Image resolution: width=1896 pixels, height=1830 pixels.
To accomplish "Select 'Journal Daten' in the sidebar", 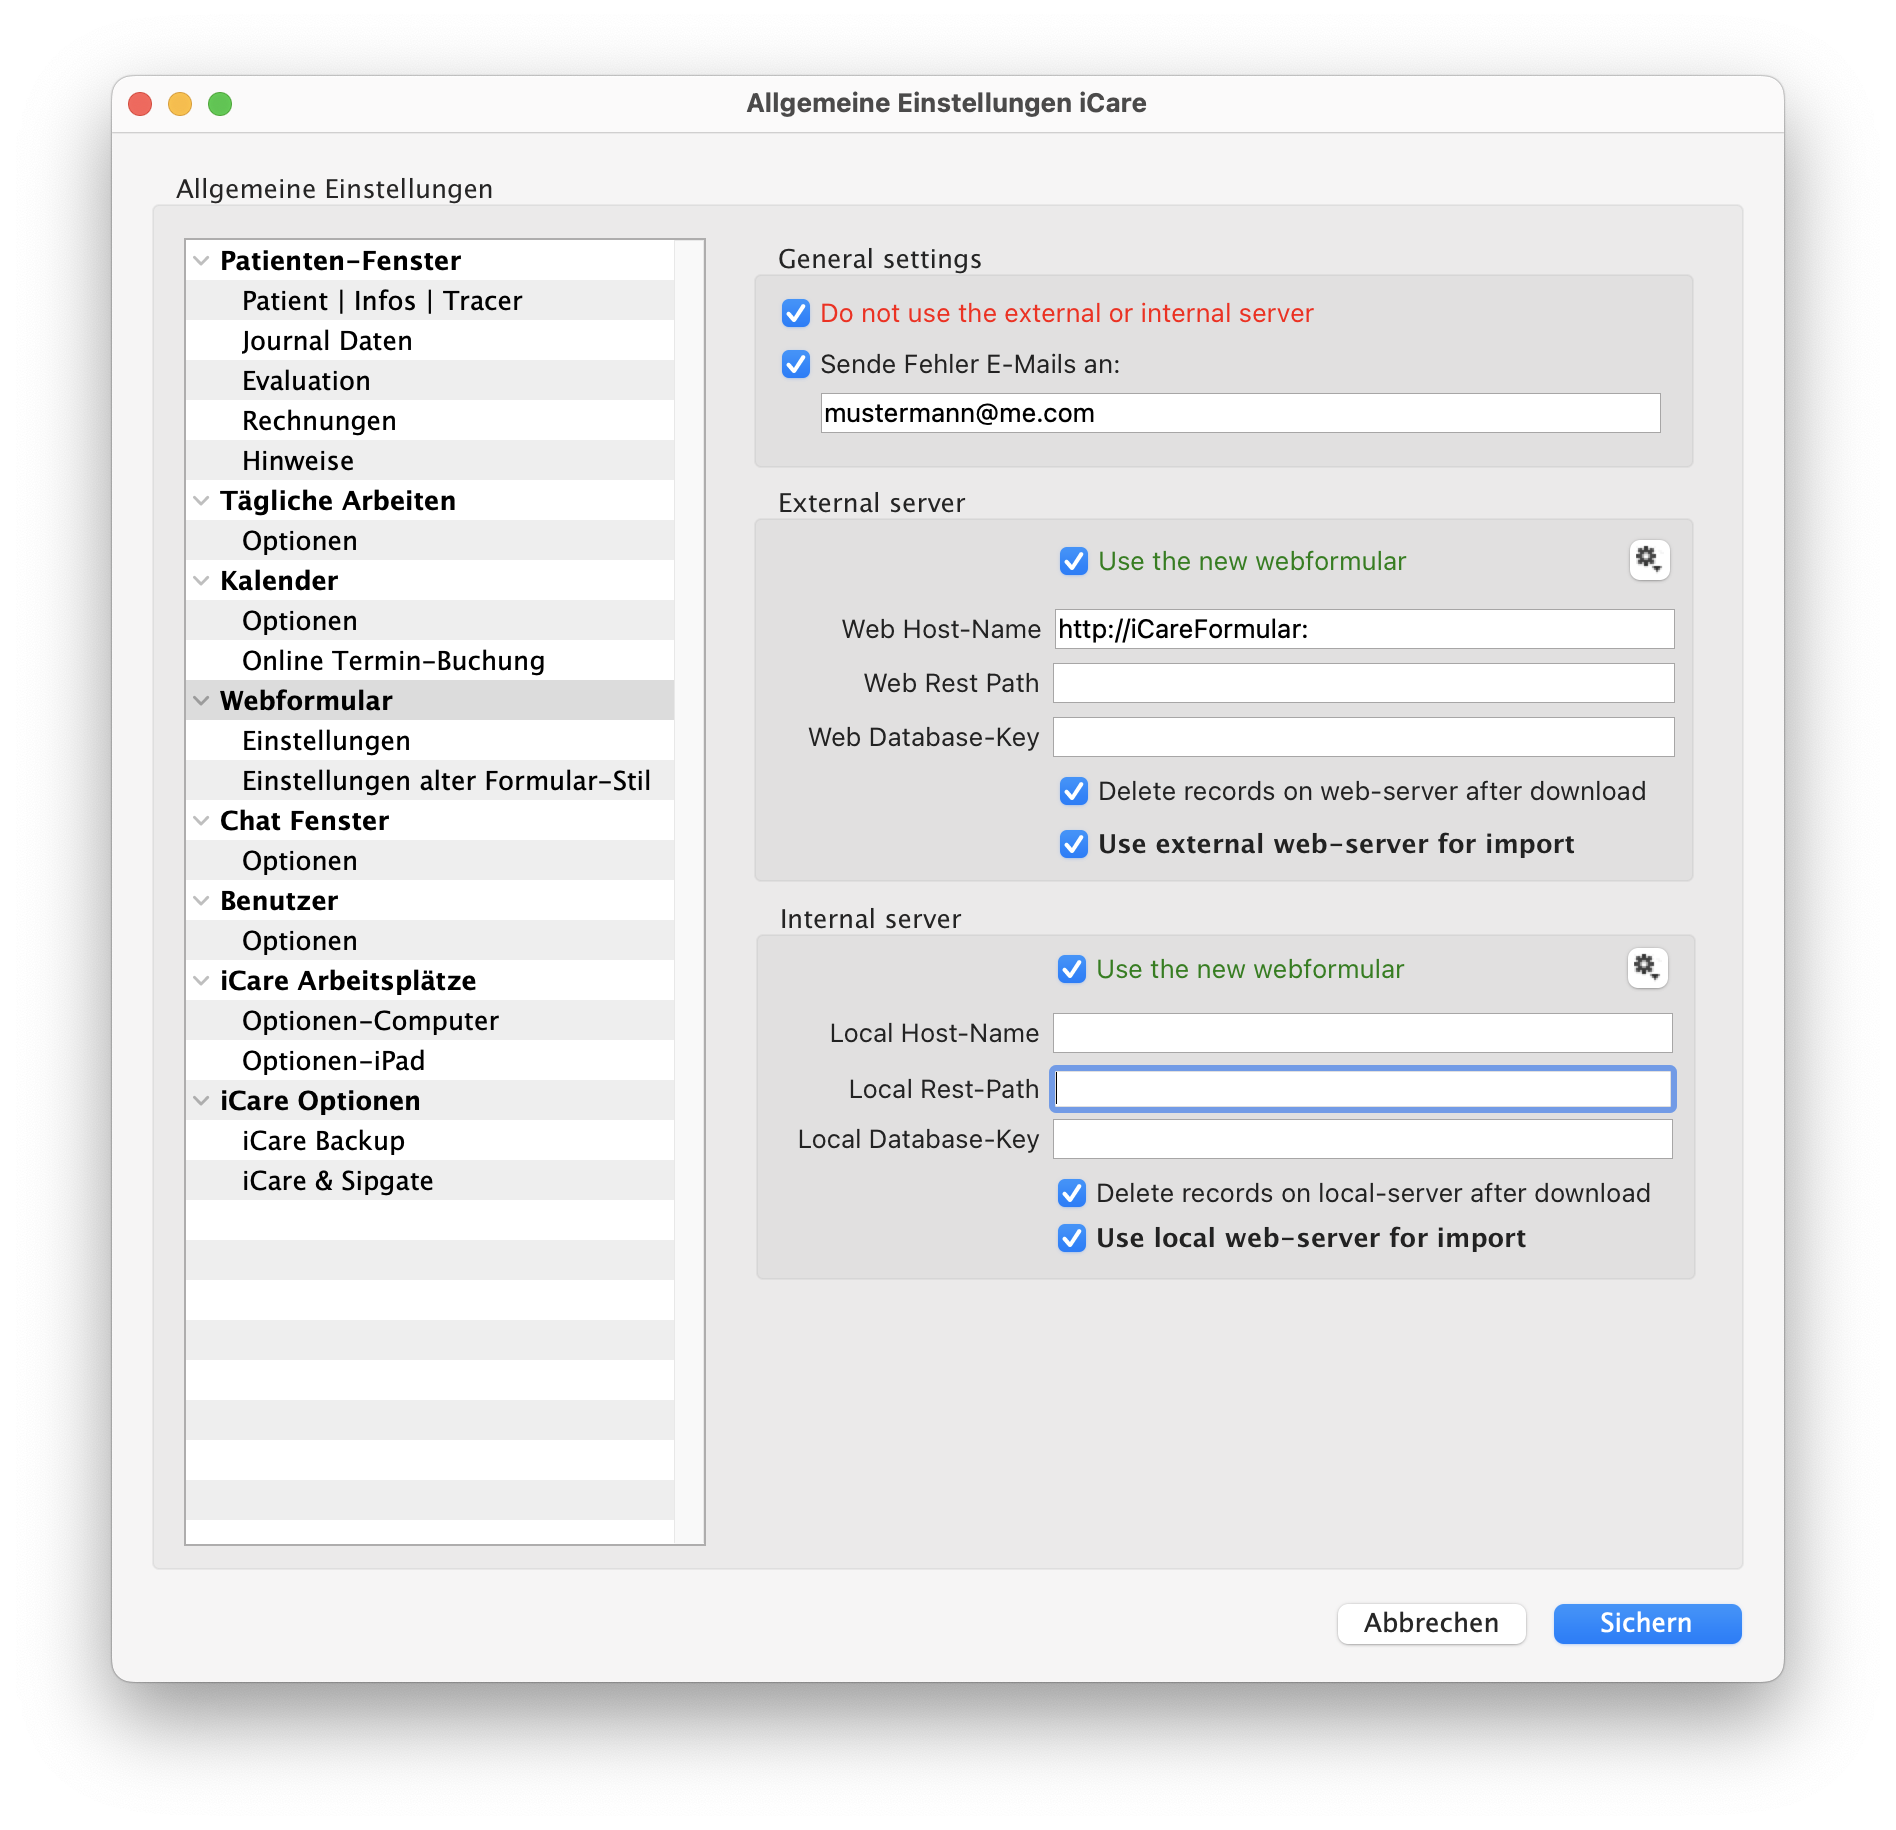I will 327,341.
